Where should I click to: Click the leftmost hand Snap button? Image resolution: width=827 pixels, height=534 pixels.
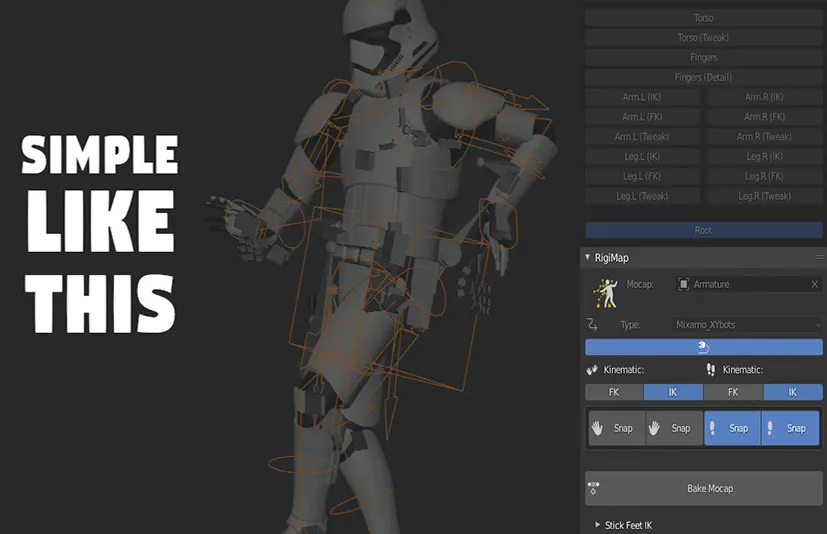(x=617, y=428)
